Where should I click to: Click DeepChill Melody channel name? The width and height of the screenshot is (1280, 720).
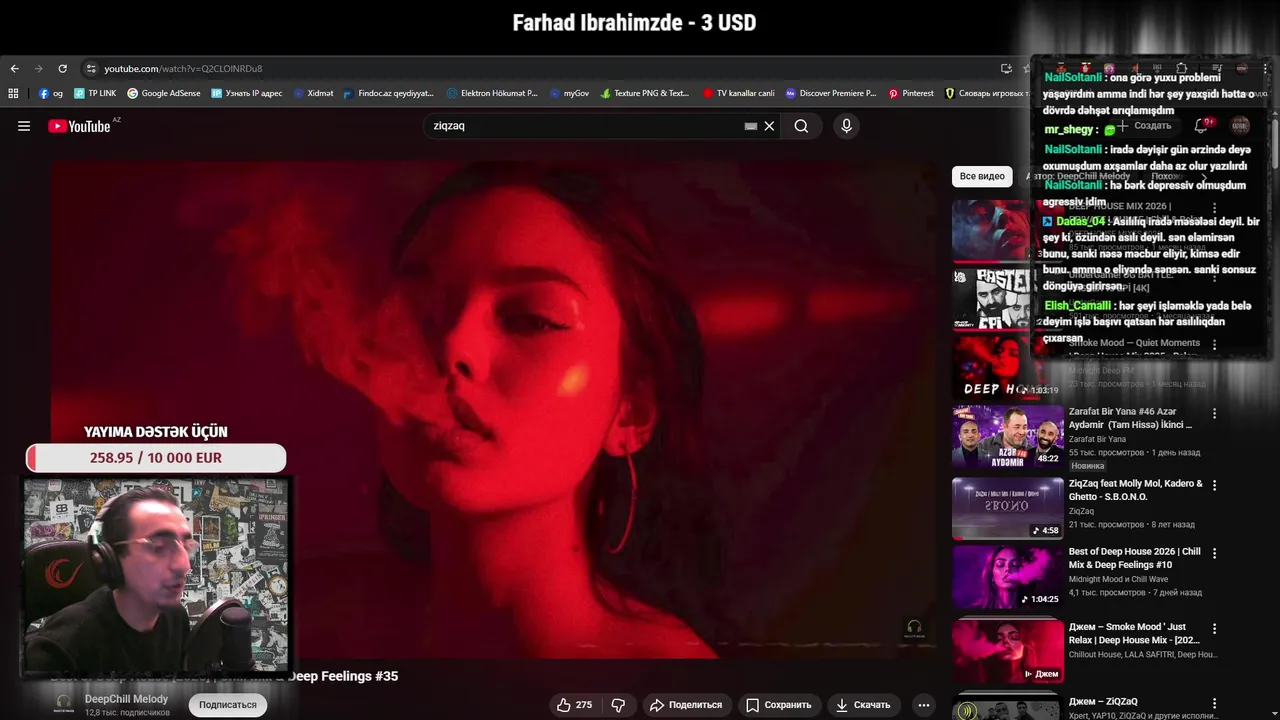tap(126, 699)
